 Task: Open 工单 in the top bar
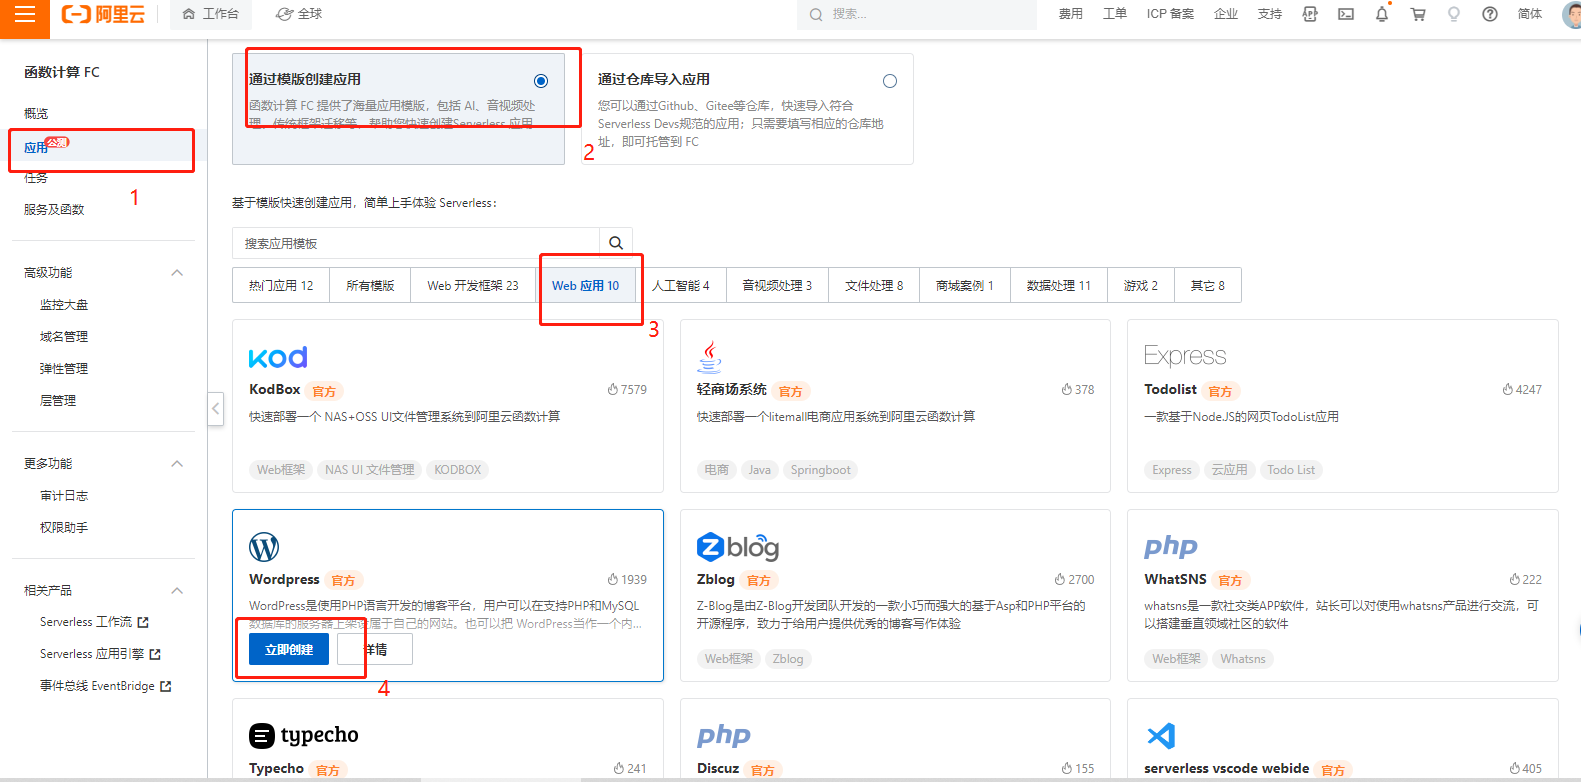[1115, 14]
